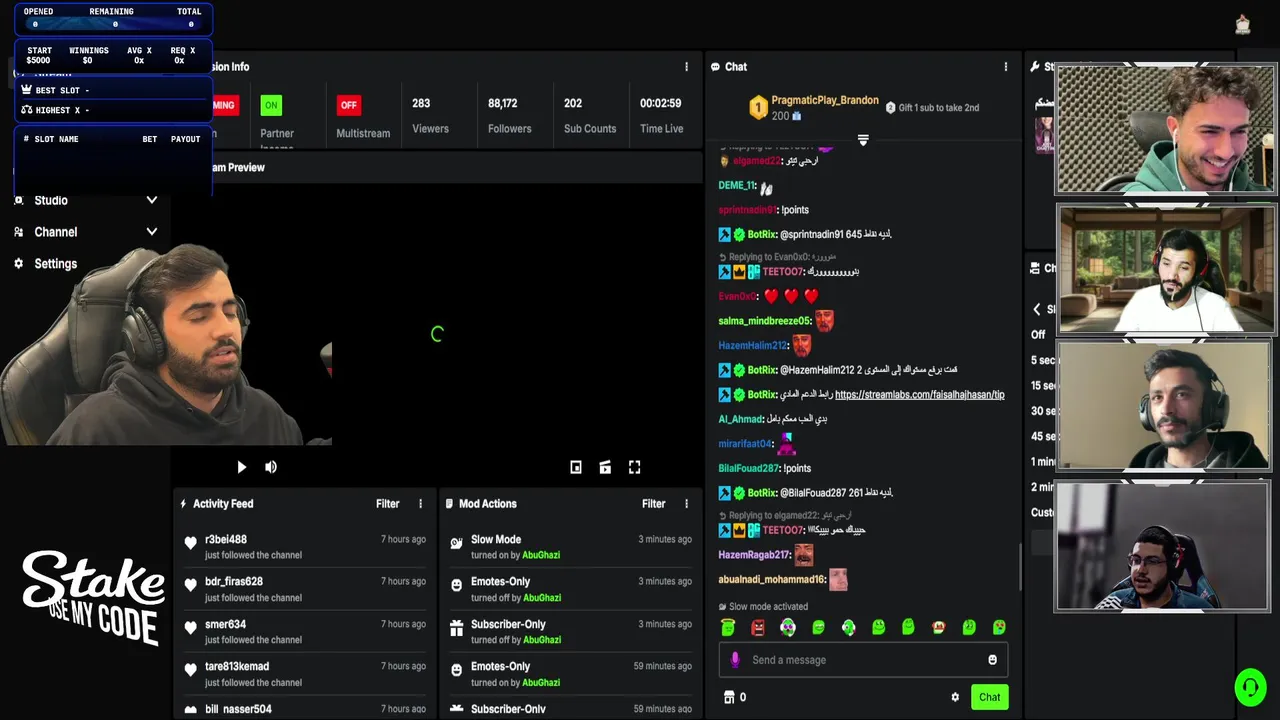Click salma_mindbreeze05 username in chat
Image resolution: width=1280 pixels, height=720 pixels.
click(x=764, y=321)
